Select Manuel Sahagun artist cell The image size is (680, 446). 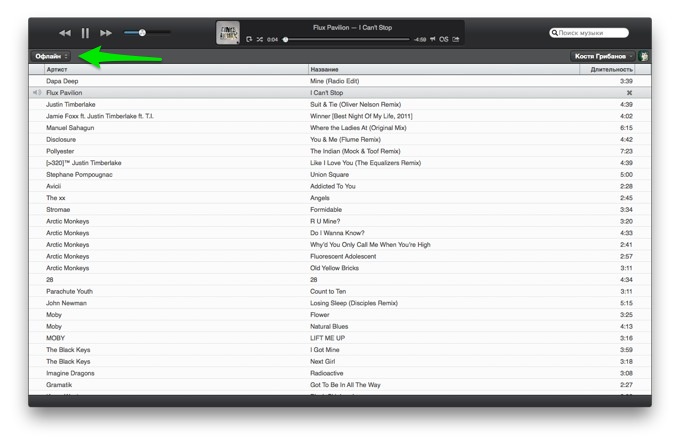[70, 128]
